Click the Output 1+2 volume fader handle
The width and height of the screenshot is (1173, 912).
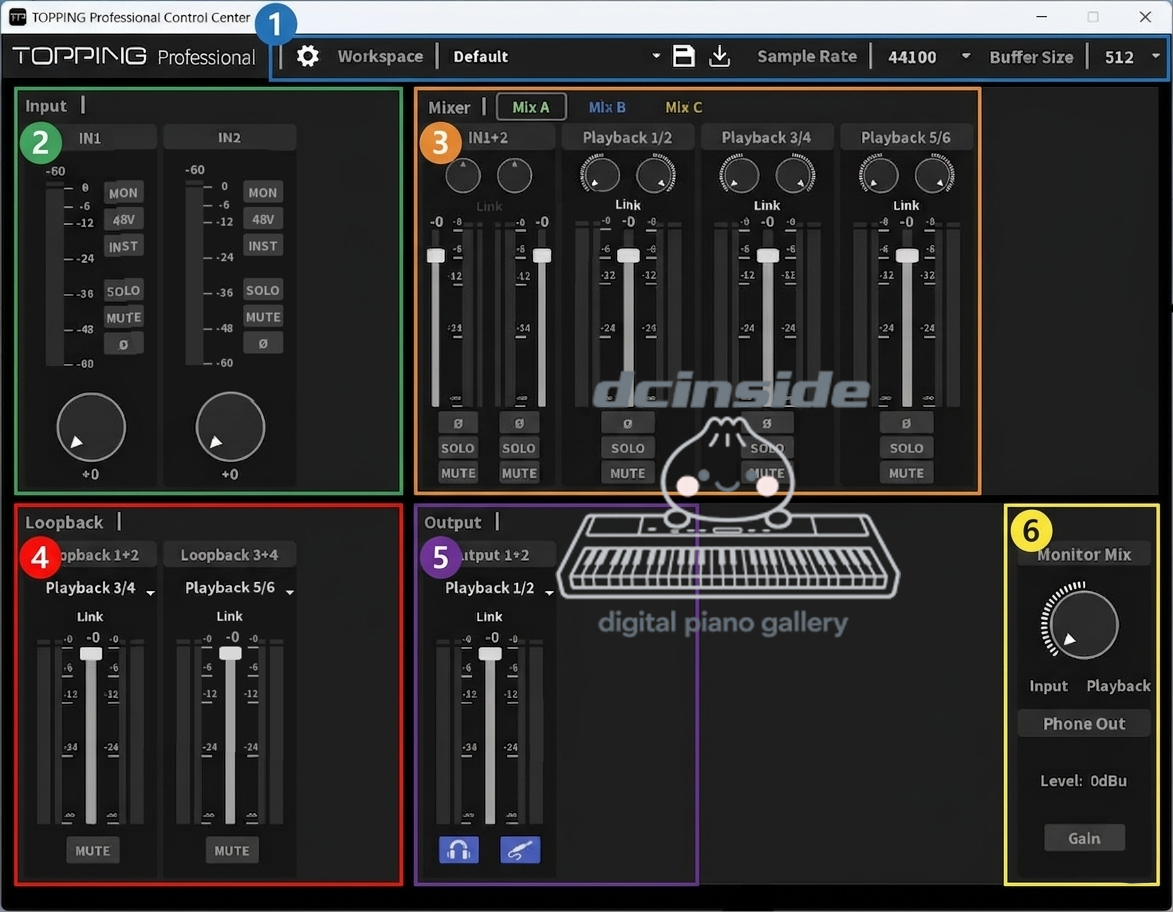490,653
